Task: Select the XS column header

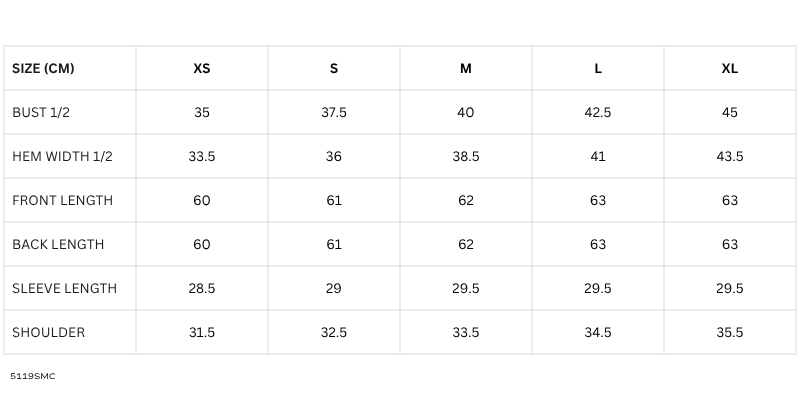Action: [x=202, y=69]
